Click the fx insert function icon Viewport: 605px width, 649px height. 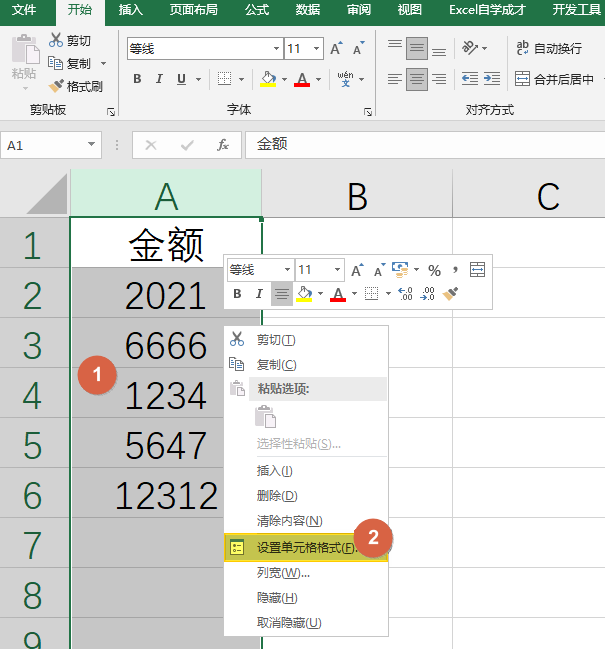(223, 145)
